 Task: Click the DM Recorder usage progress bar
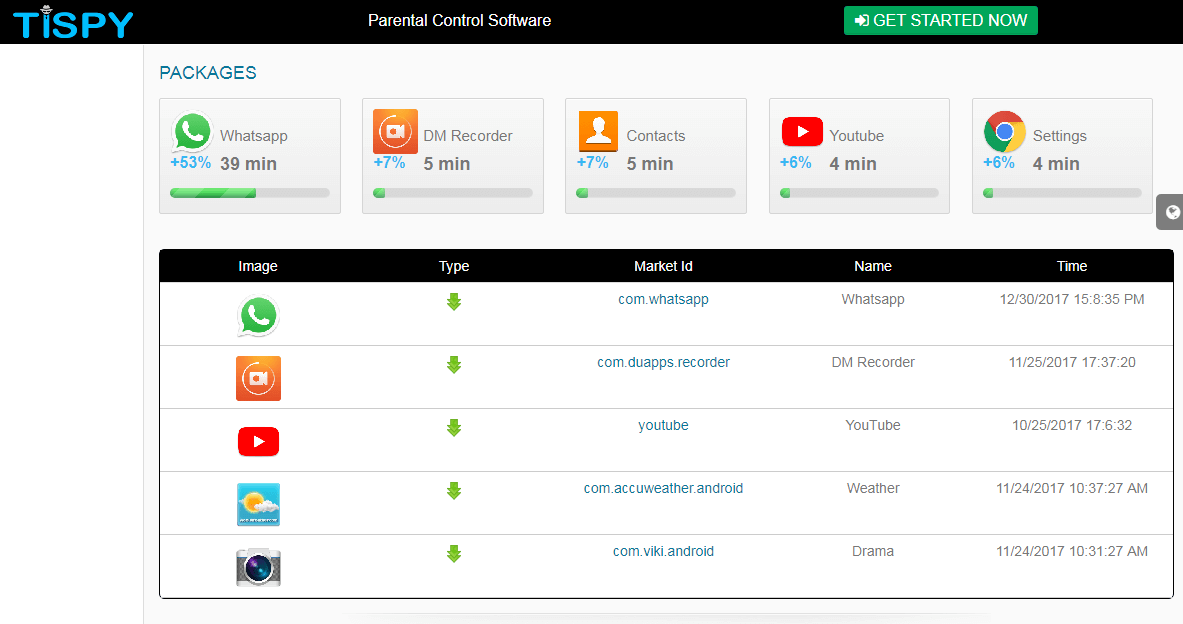(x=453, y=193)
